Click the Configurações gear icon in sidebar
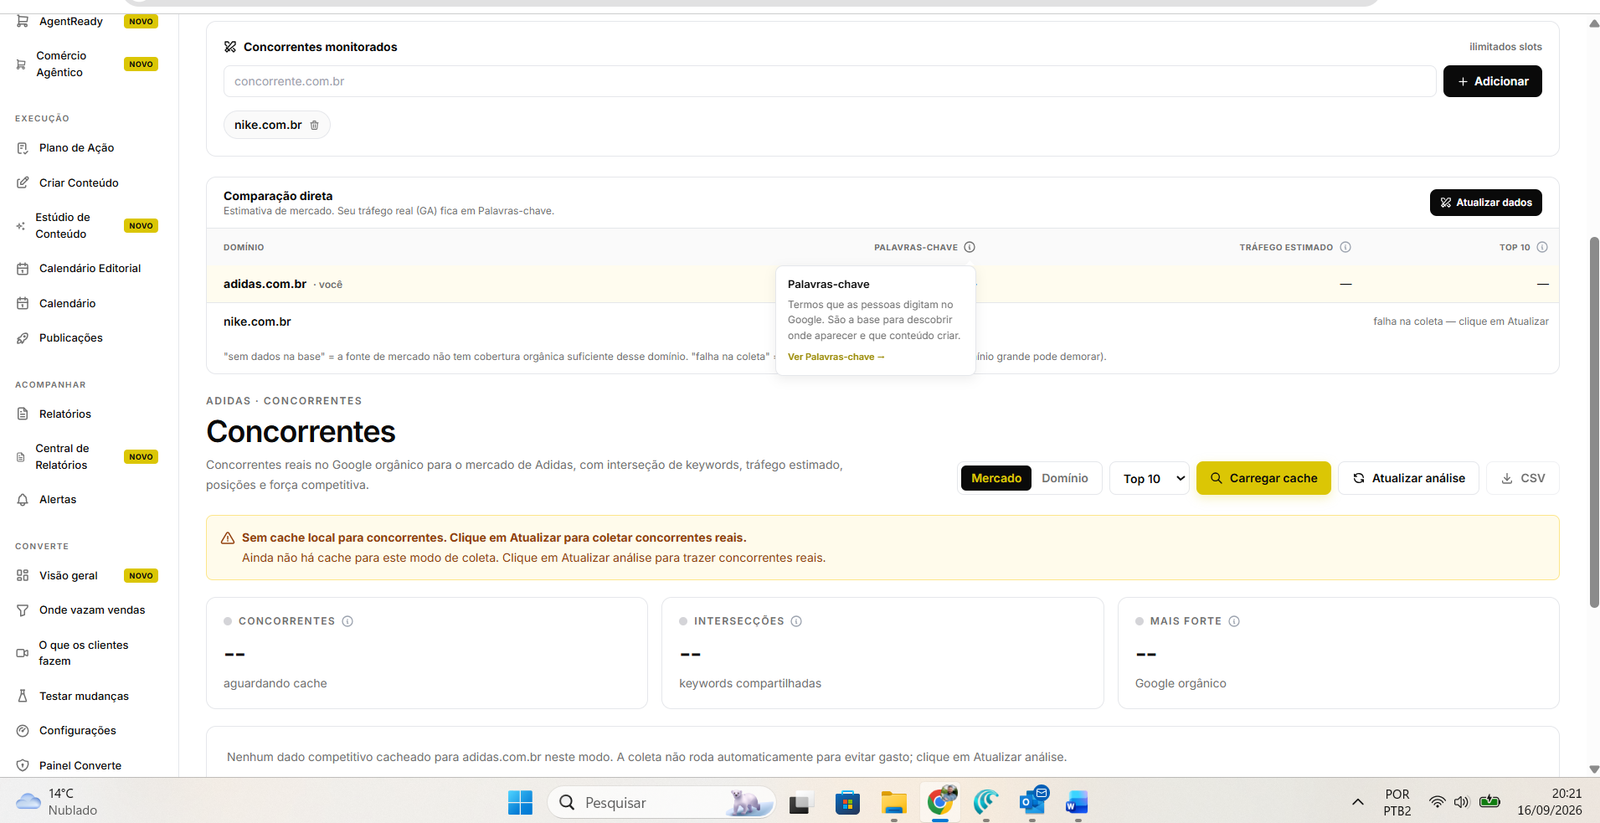Viewport: 1600px width, 823px height. pyautogui.click(x=22, y=731)
